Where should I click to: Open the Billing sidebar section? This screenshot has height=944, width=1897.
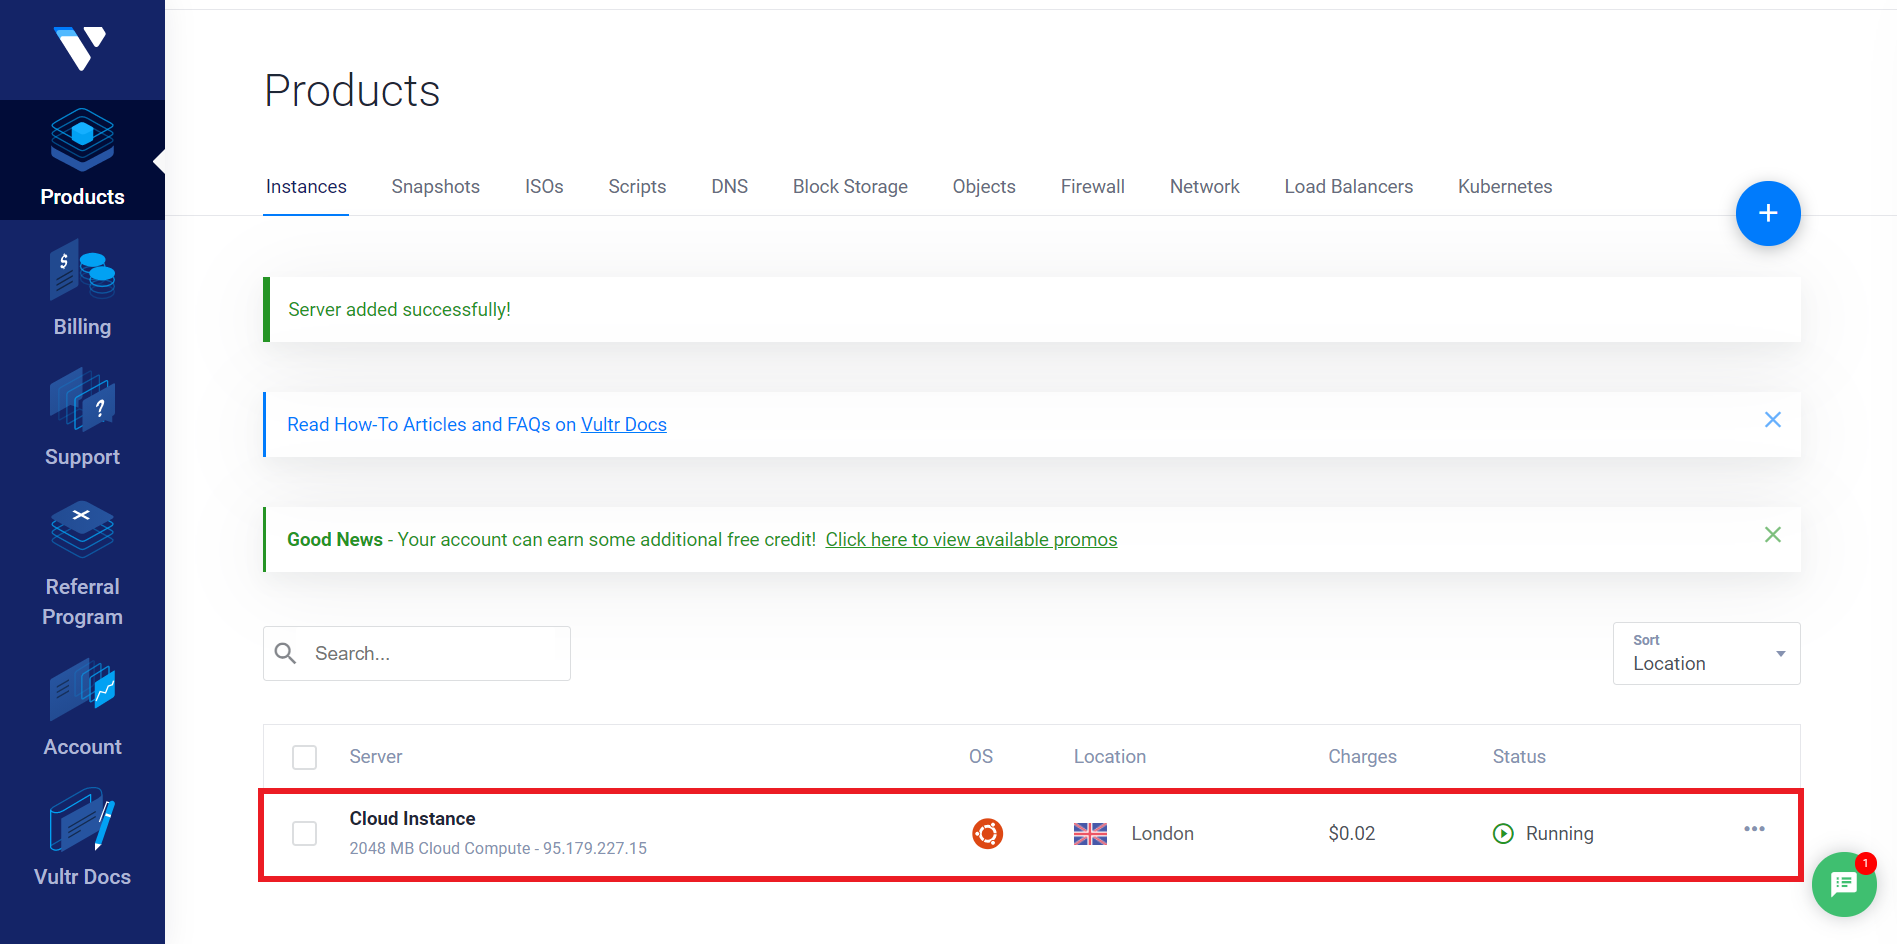click(x=82, y=290)
